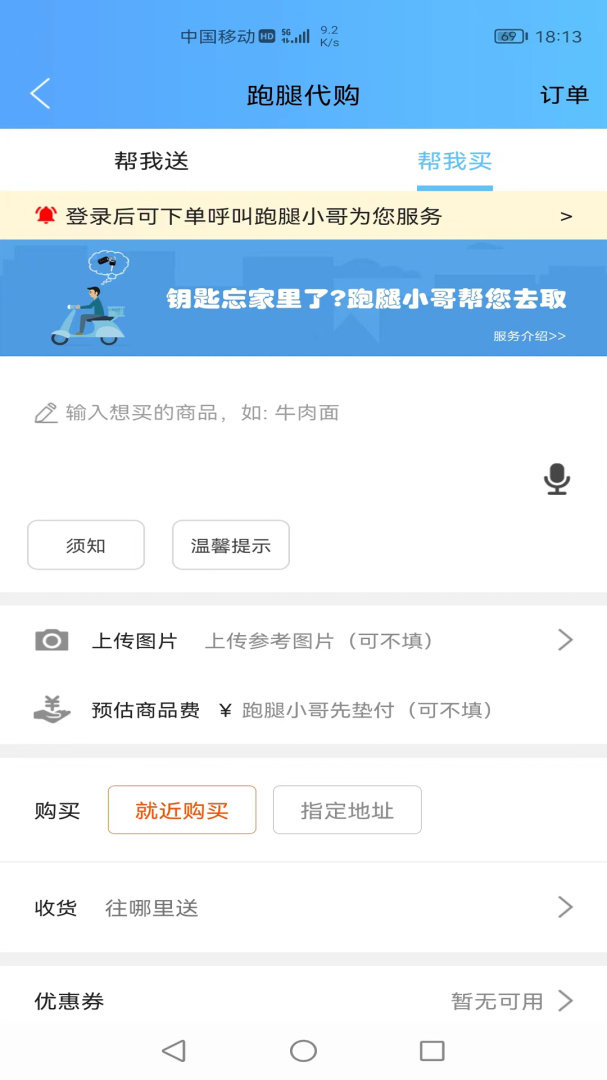Viewport: 607px width, 1080px height.
Task: Tap the 温馨提示 tips button
Action: click(x=231, y=545)
